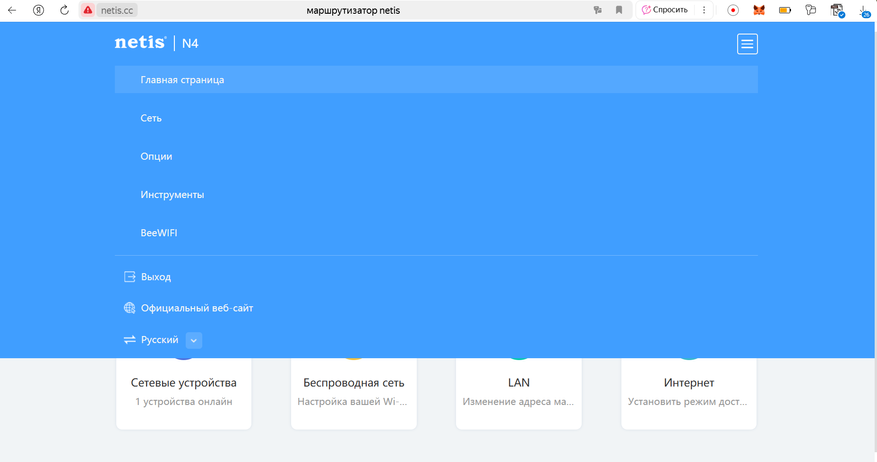The width and height of the screenshot is (877, 462).
Task: Click the netis.cc address field
Action: [x=117, y=10]
